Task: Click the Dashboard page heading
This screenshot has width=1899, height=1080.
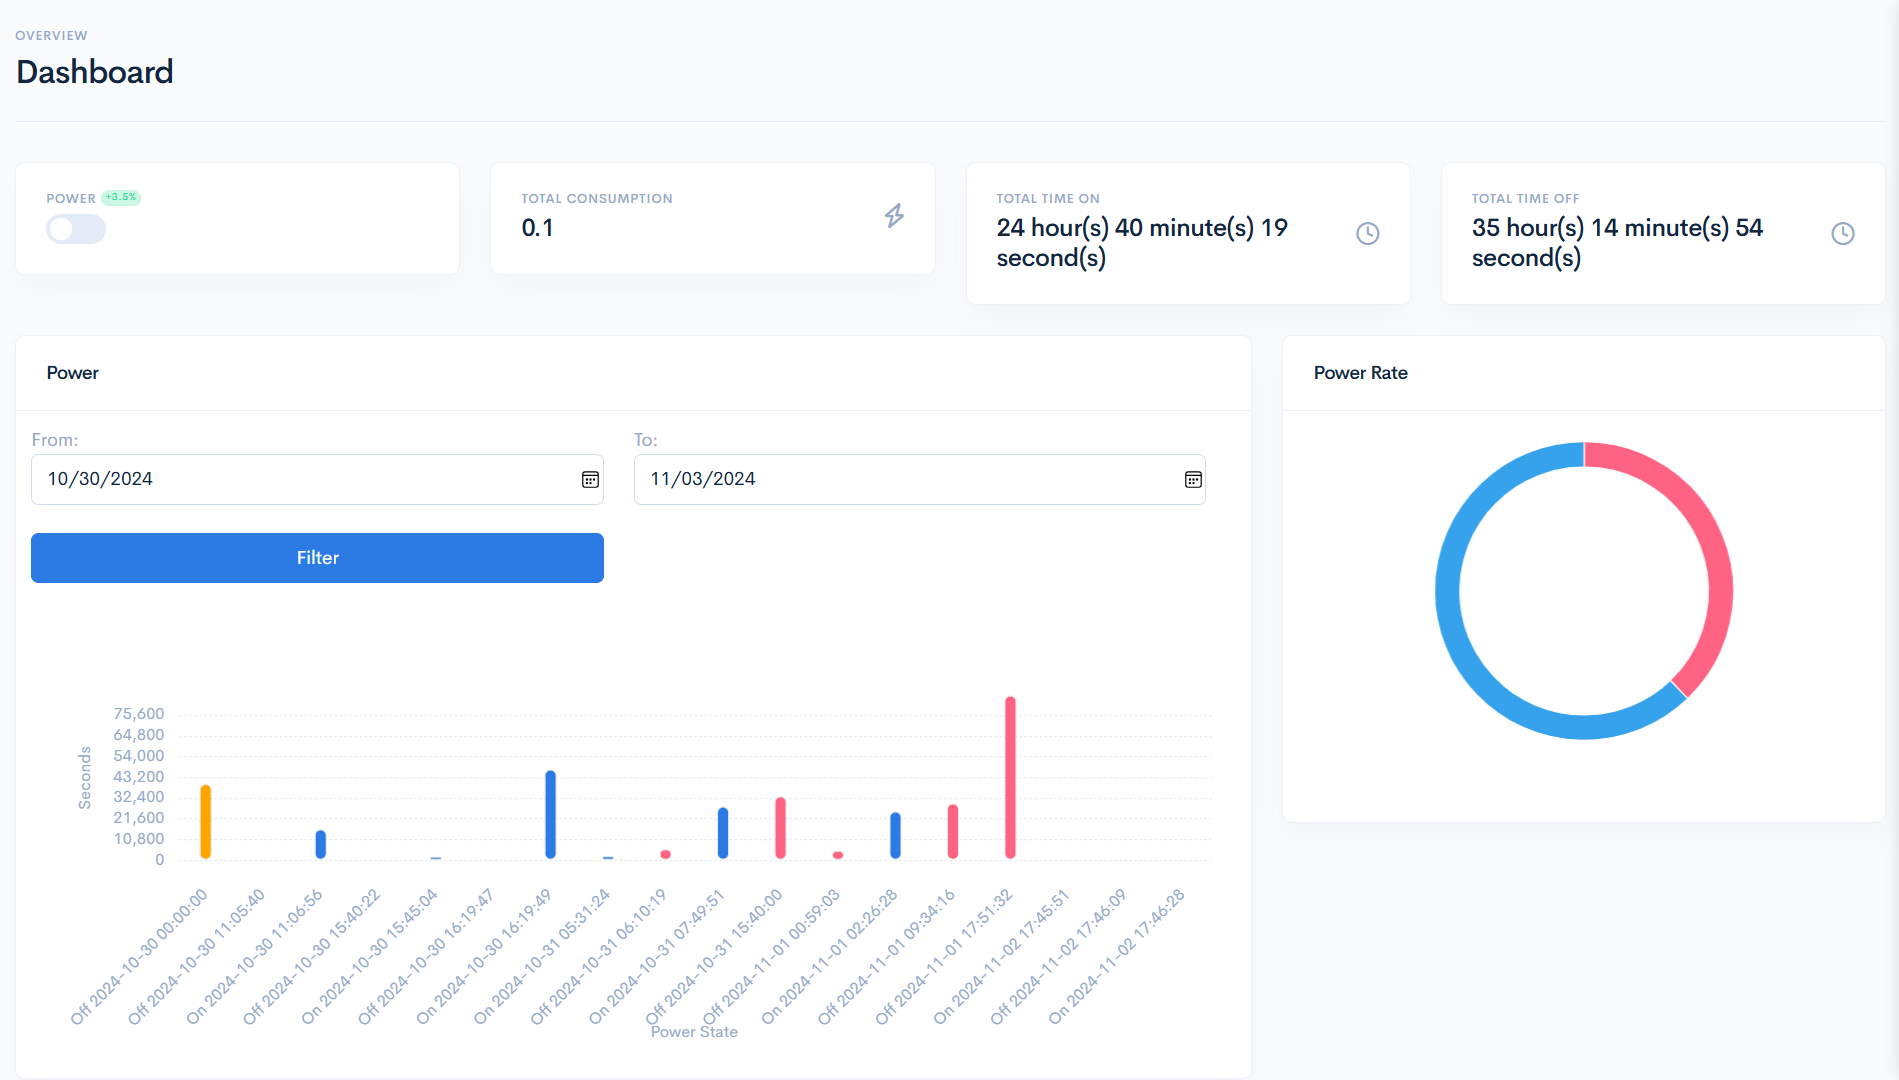Action: (95, 72)
